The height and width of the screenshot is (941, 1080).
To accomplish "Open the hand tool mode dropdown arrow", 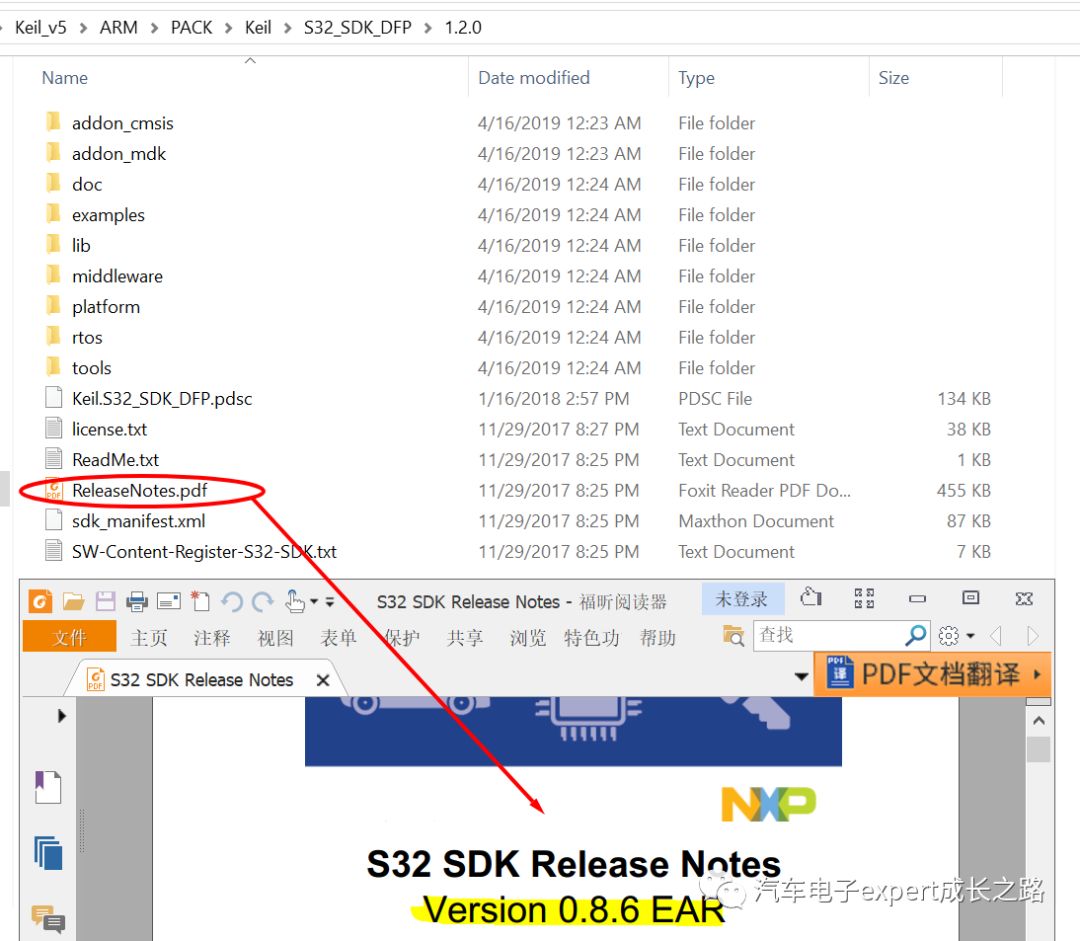I will [314, 601].
